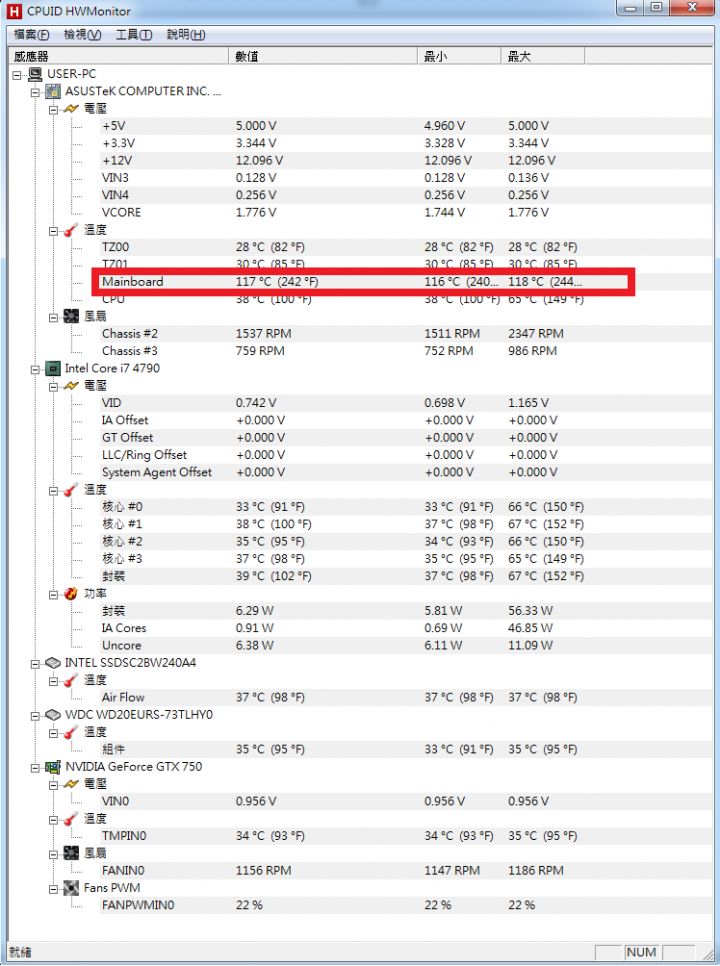Select the Chassis #2 fan row

coord(406,333)
